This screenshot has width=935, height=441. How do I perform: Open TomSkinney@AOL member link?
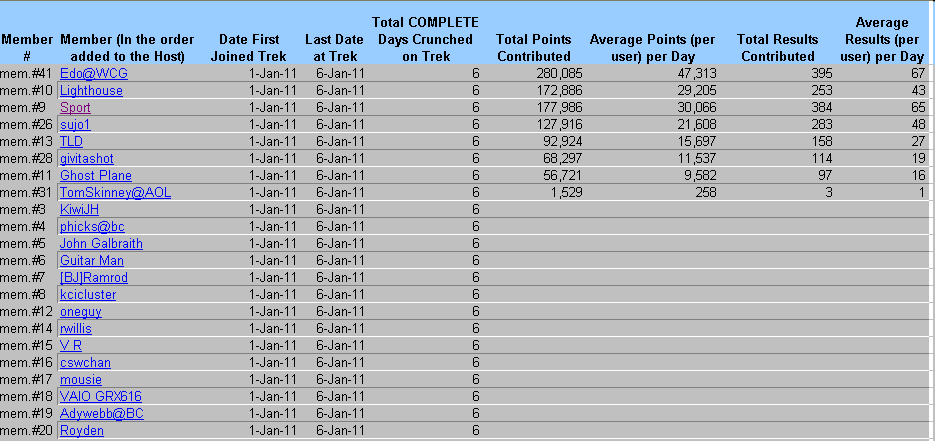[115, 193]
